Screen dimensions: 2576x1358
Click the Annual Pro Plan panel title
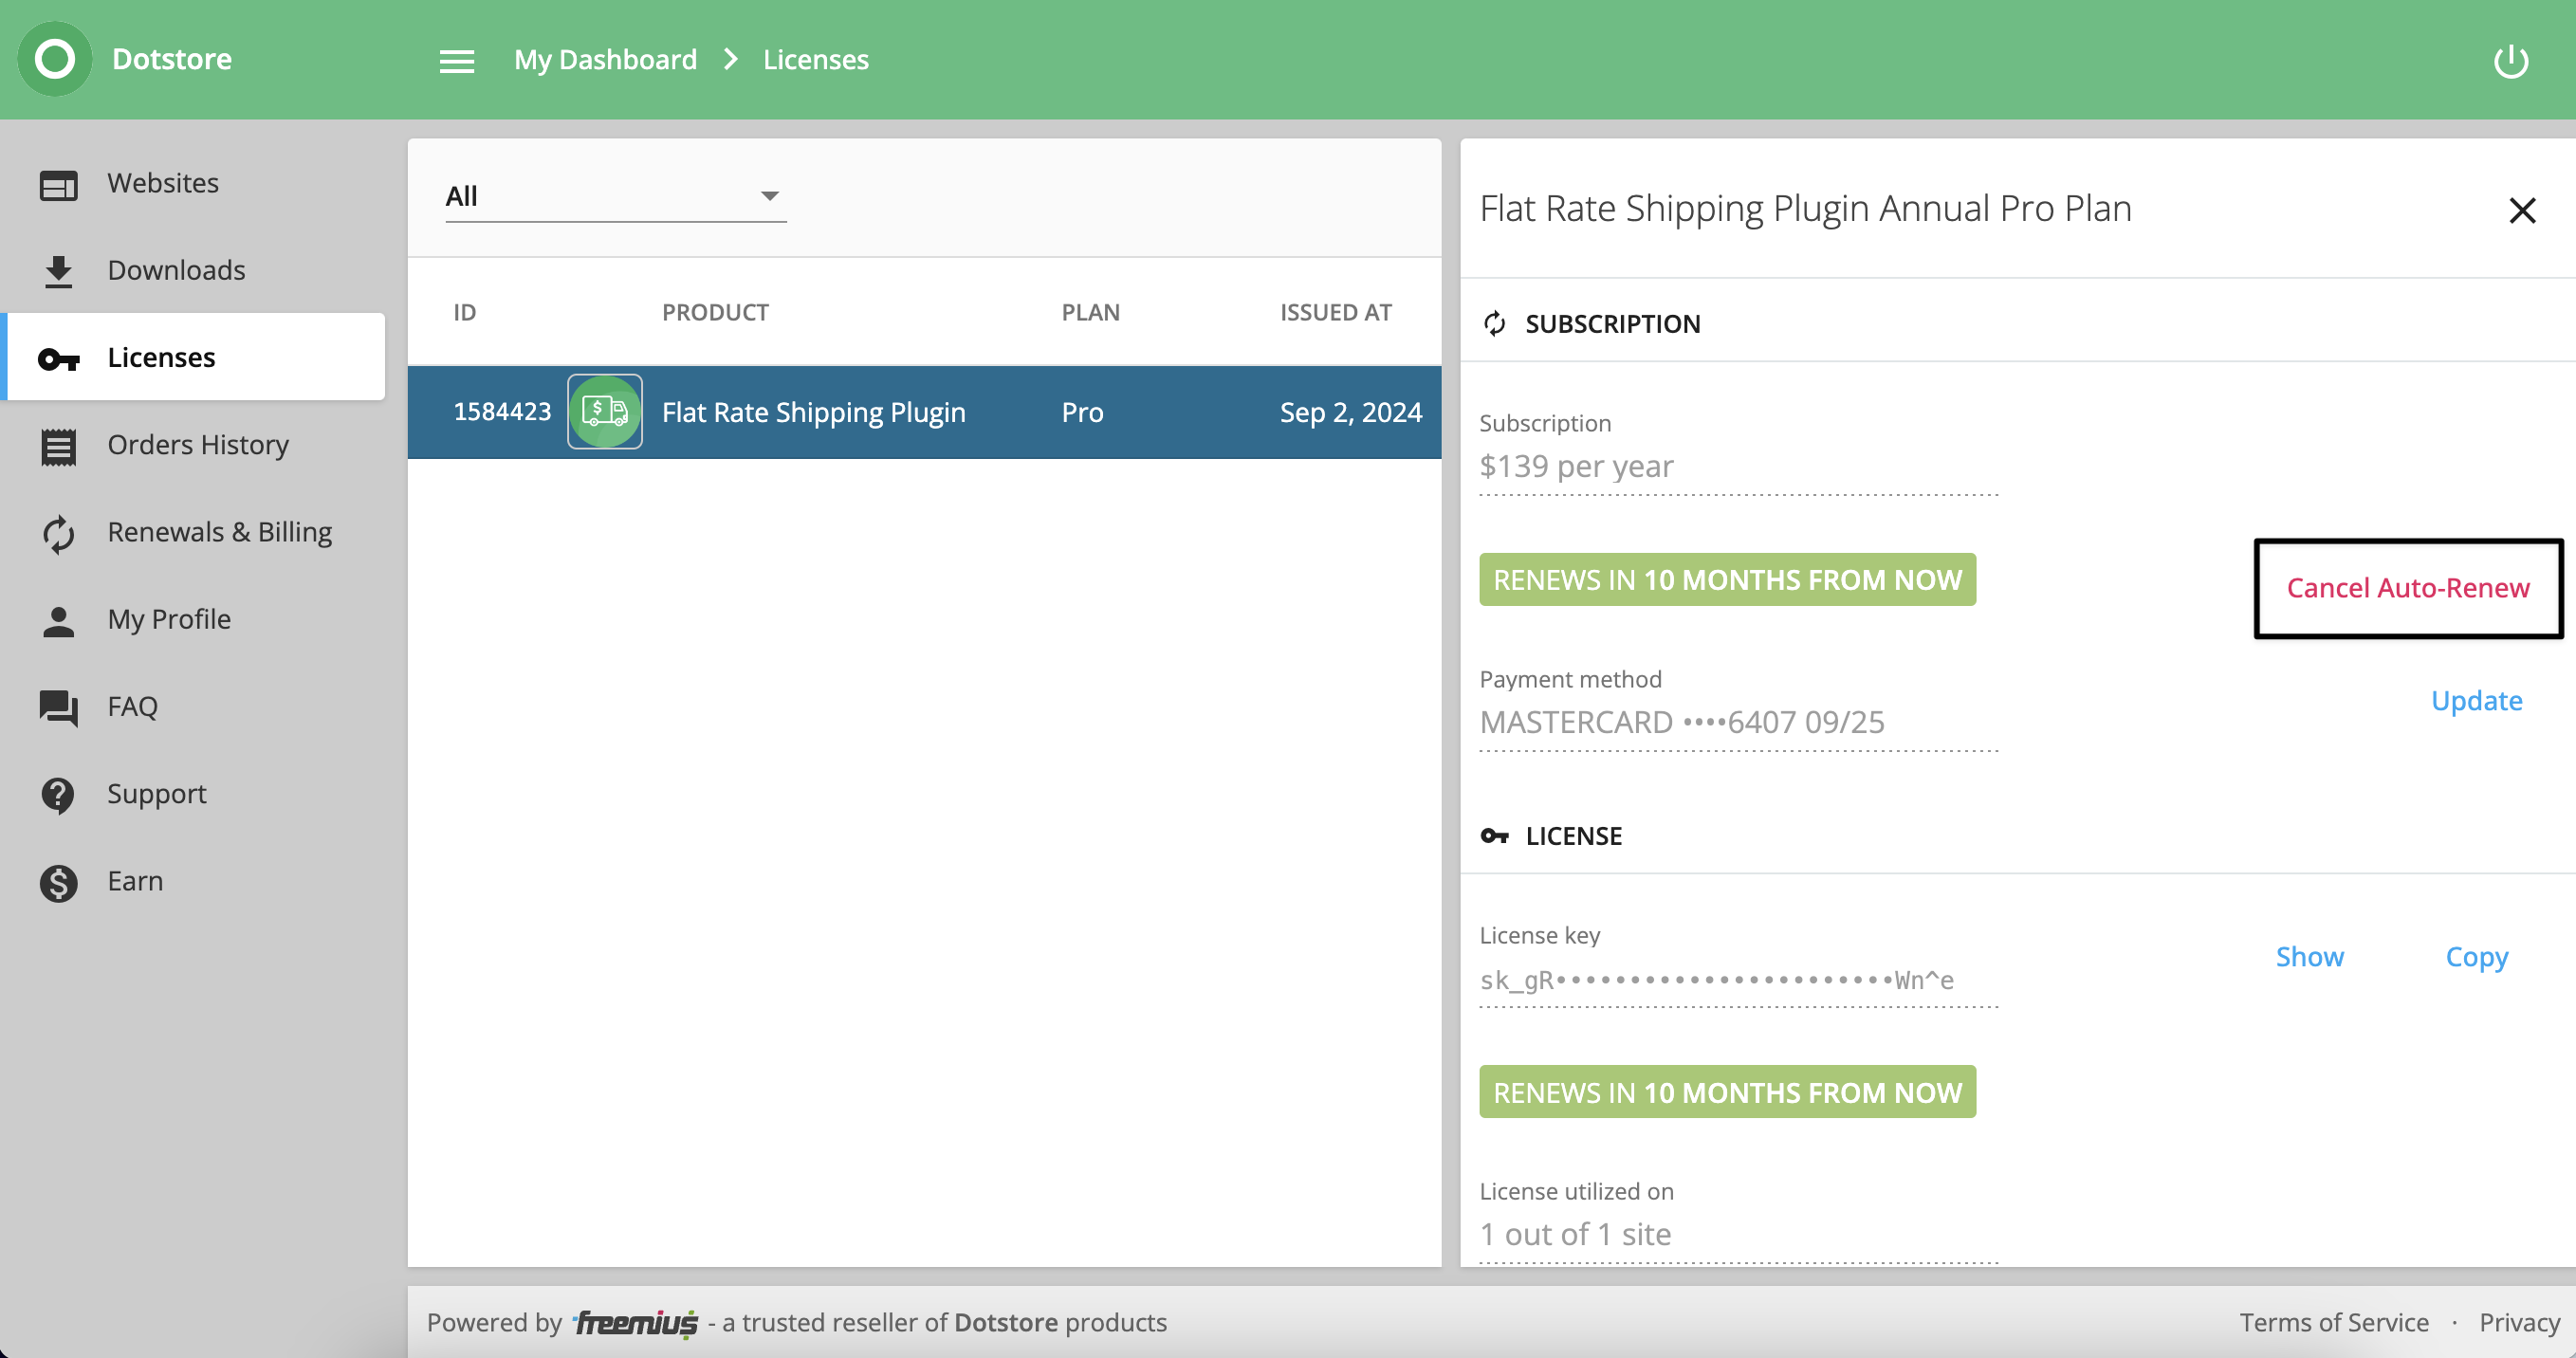[1805, 208]
